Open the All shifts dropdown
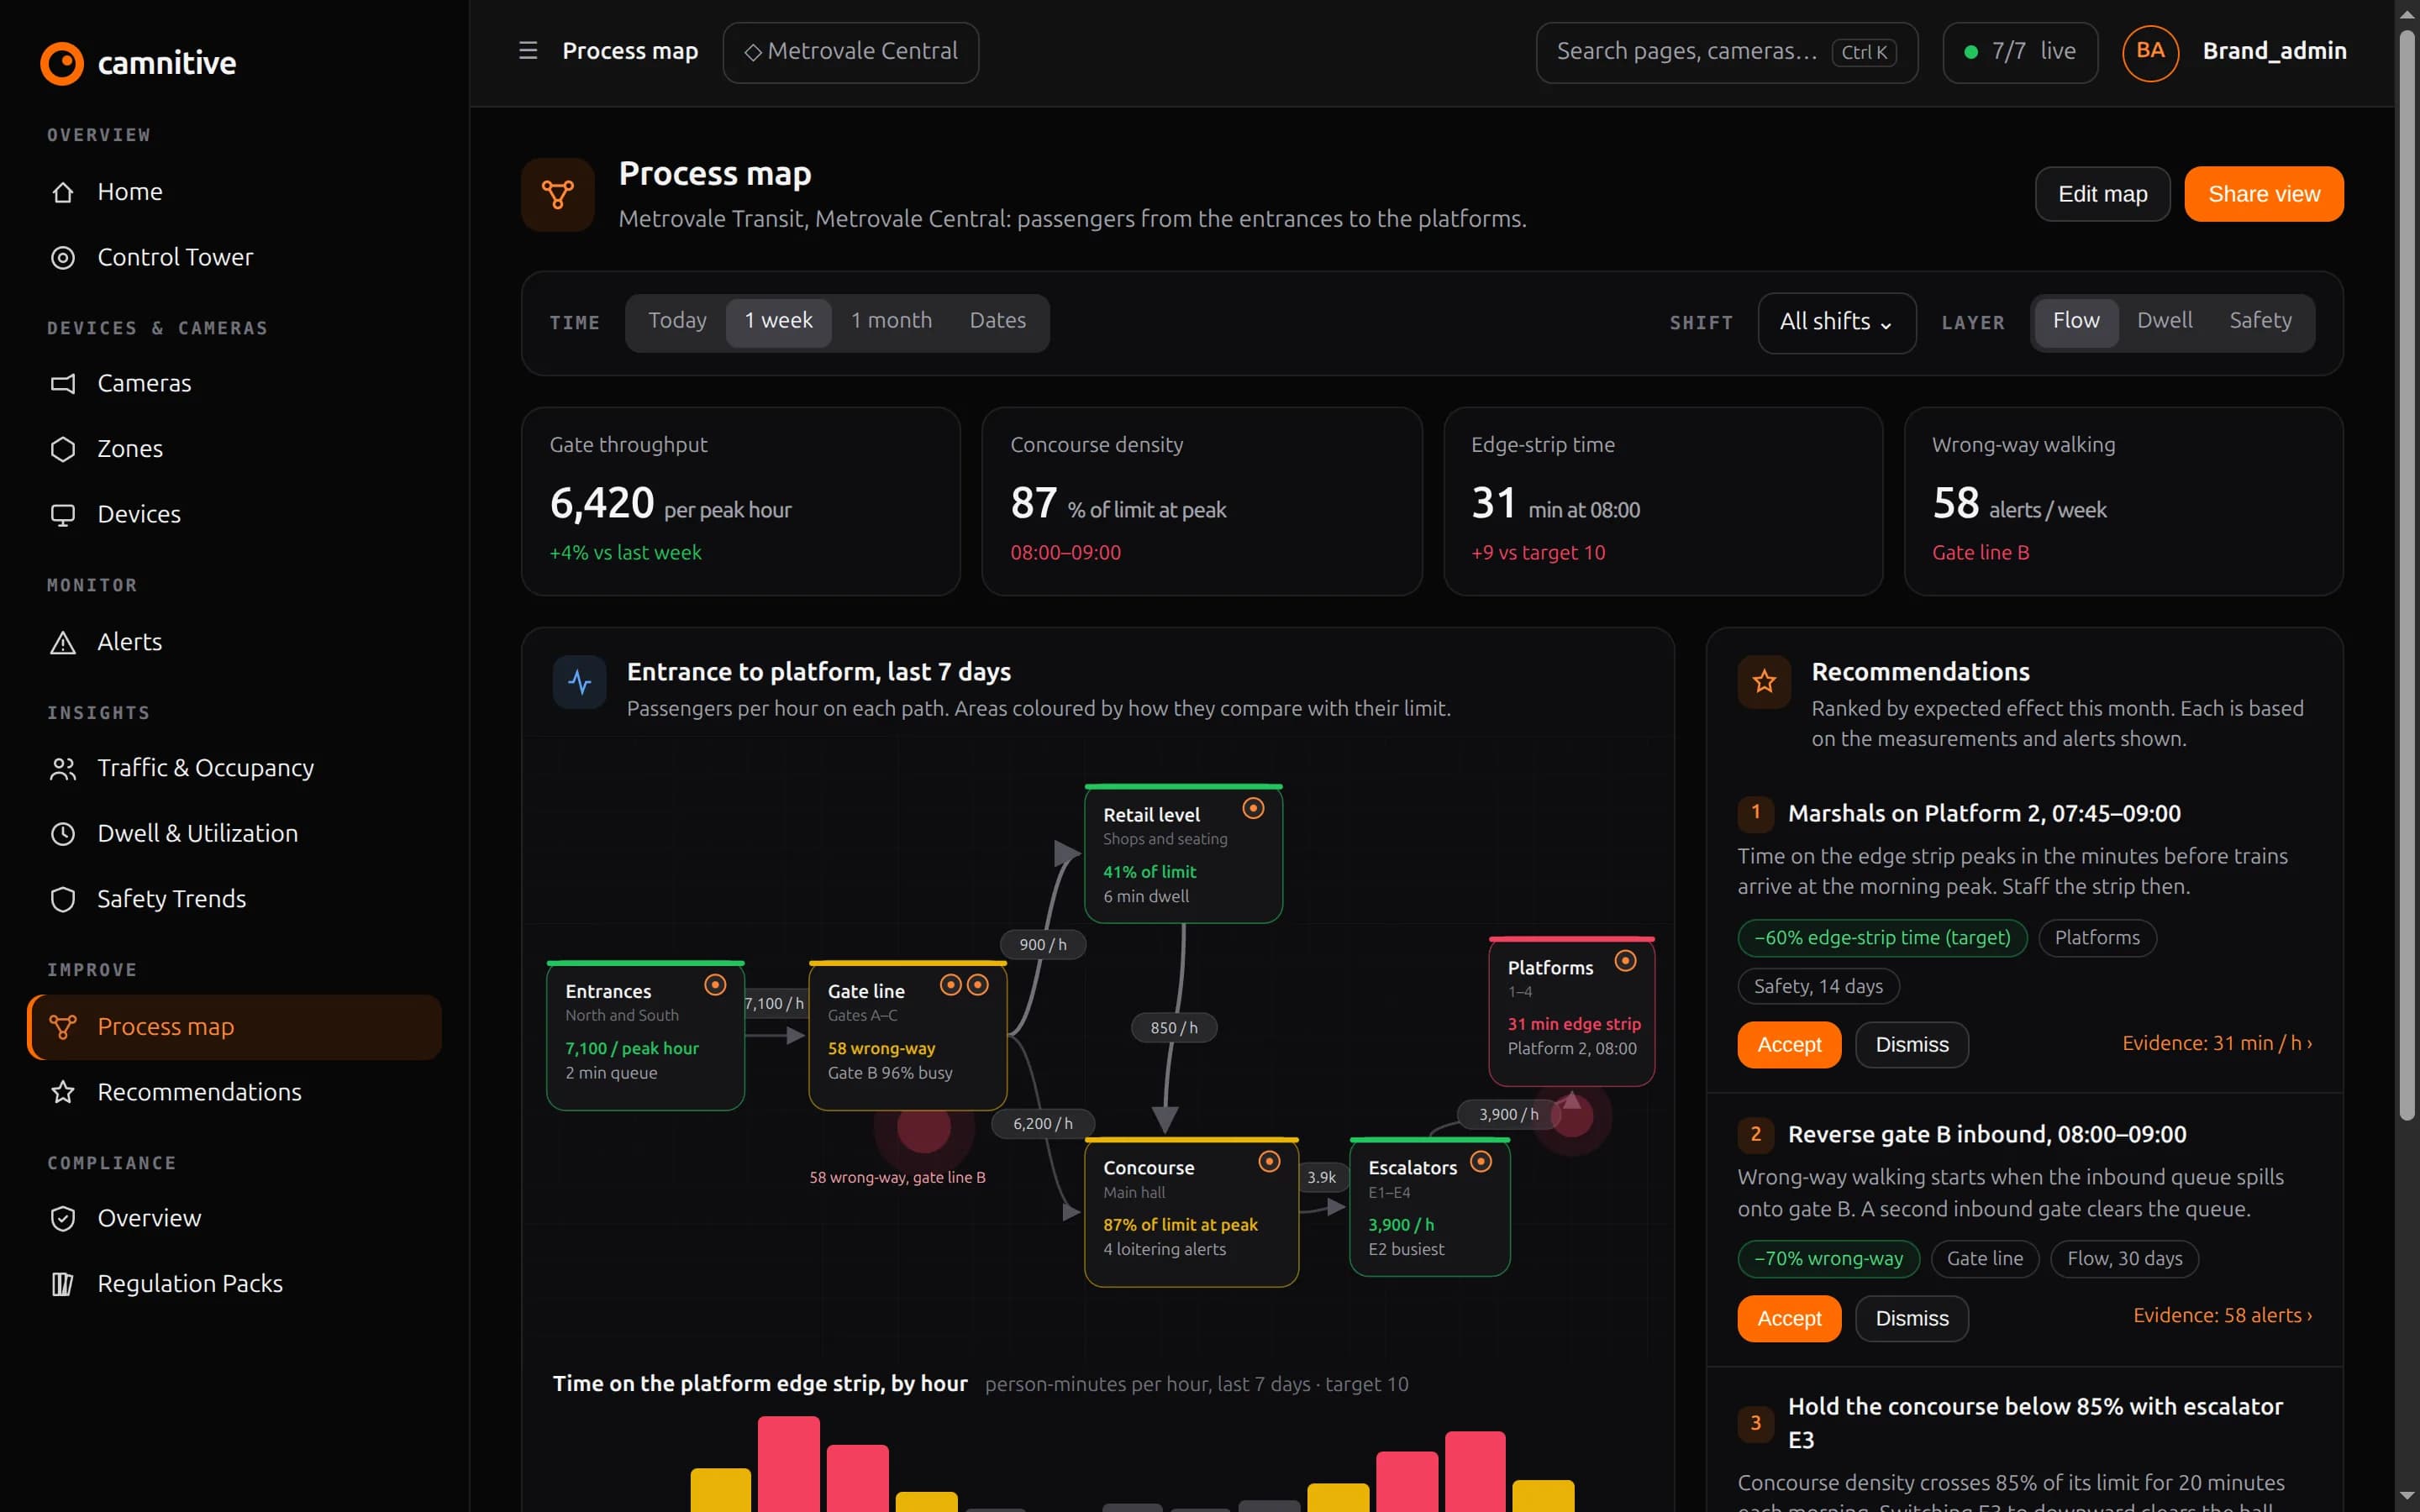The width and height of the screenshot is (2420, 1512). pyautogui.click(x=1836, y=322)
